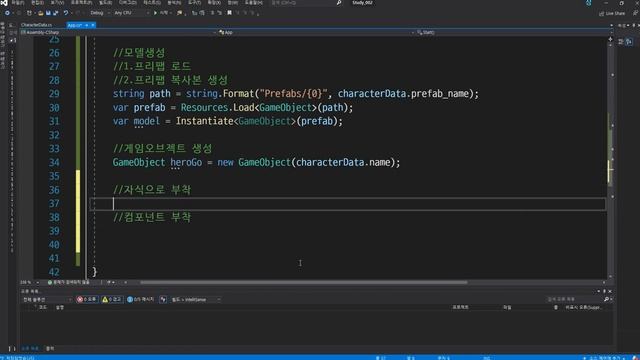Image resolution: width=640 pixels, height=360 pixels.
Task: Save the current file with the disk icon
Action: 48,13
